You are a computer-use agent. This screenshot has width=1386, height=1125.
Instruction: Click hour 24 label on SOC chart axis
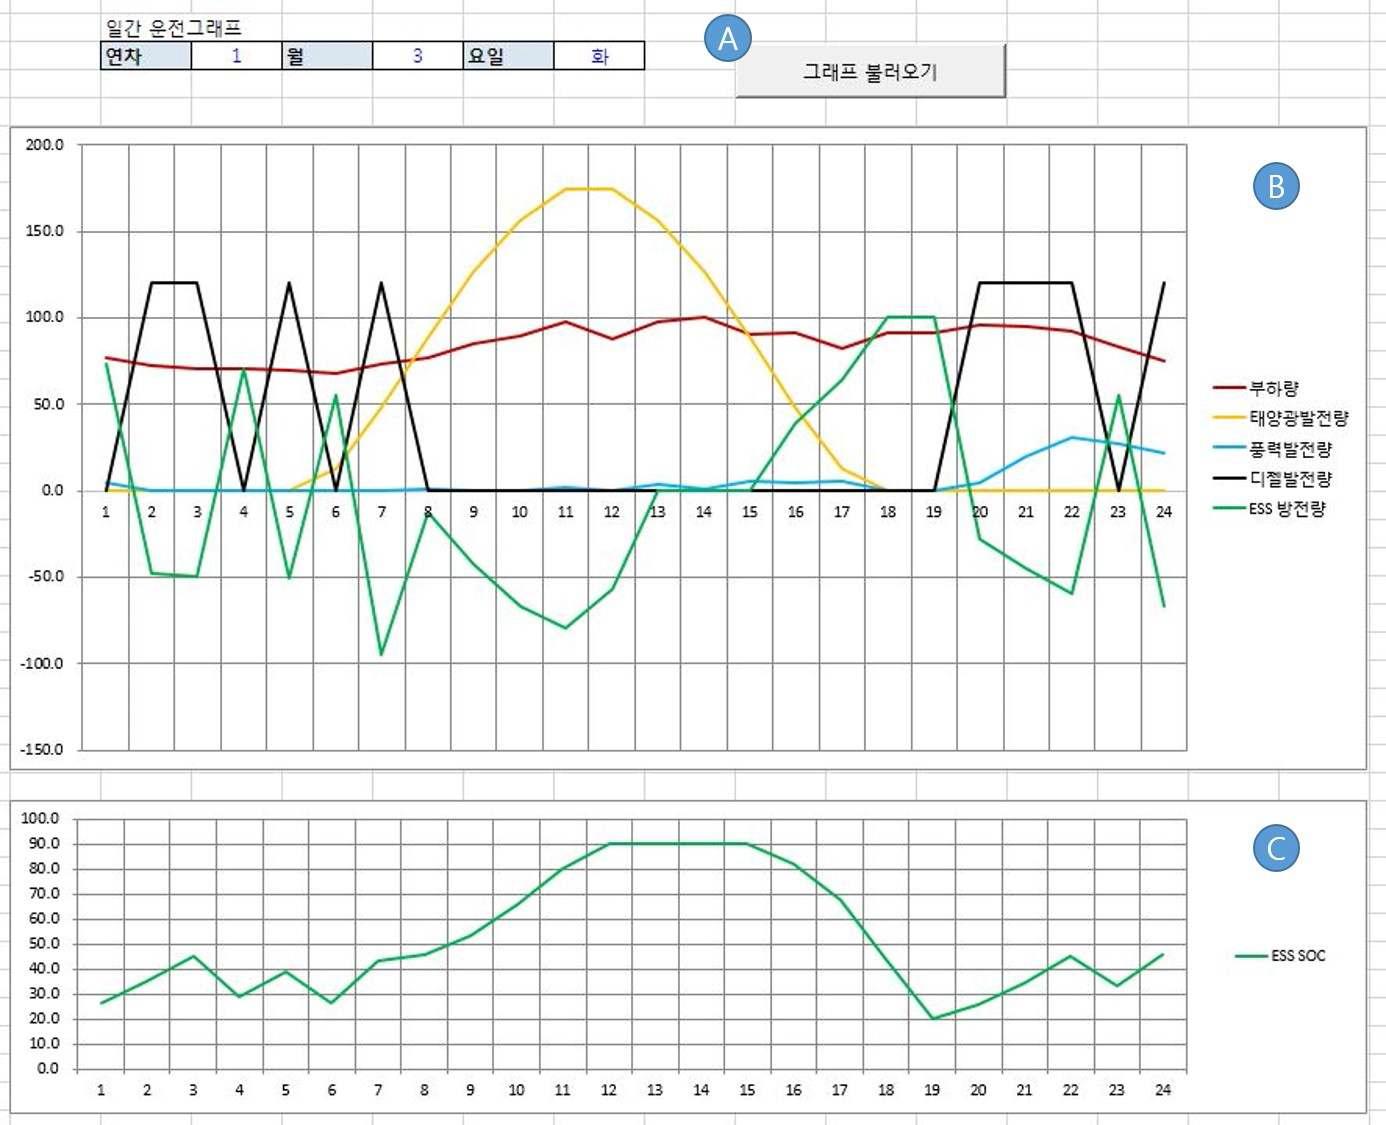click(x=1162, y=1090)
